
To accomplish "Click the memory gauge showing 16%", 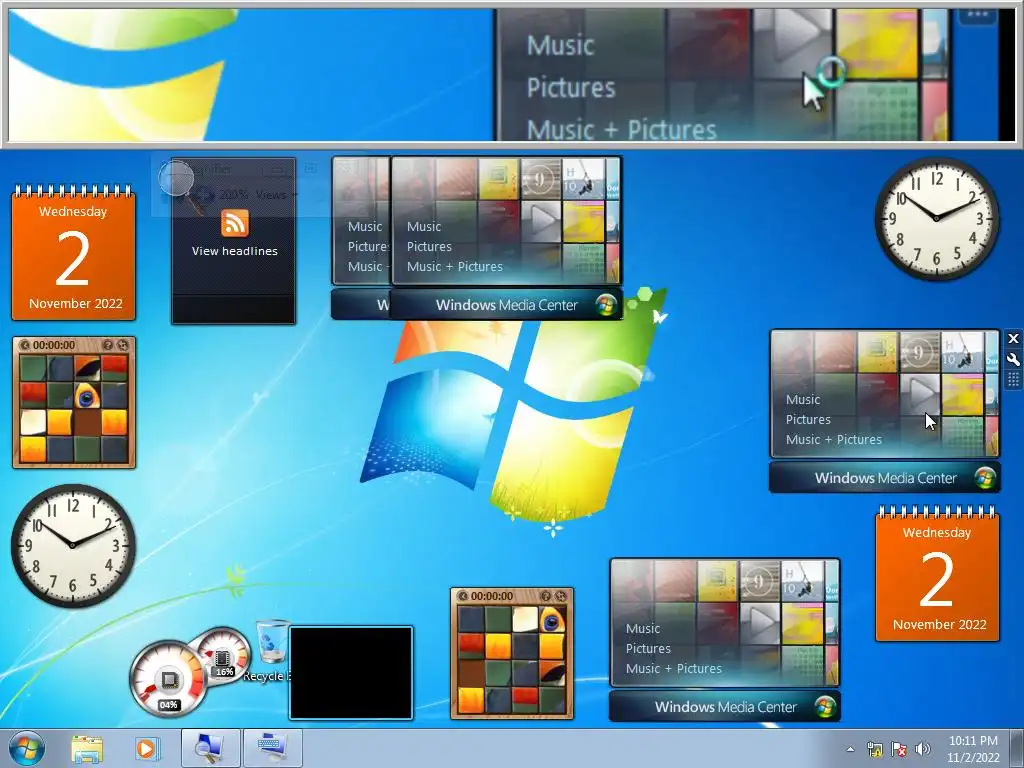I will pos(223,655).
